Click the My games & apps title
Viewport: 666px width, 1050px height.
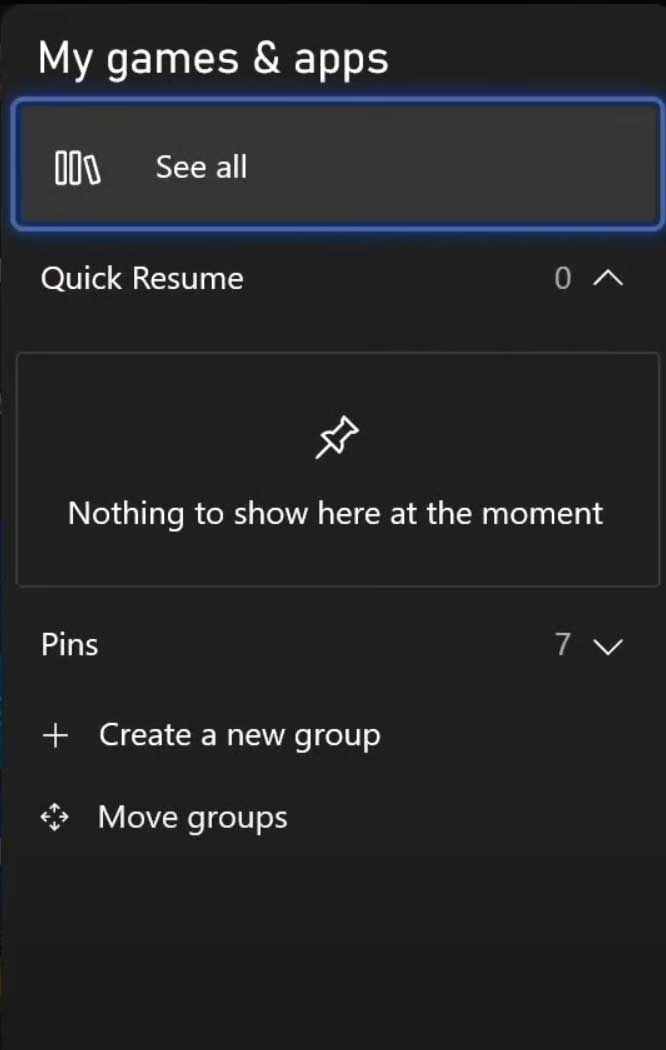pos(213,59)
